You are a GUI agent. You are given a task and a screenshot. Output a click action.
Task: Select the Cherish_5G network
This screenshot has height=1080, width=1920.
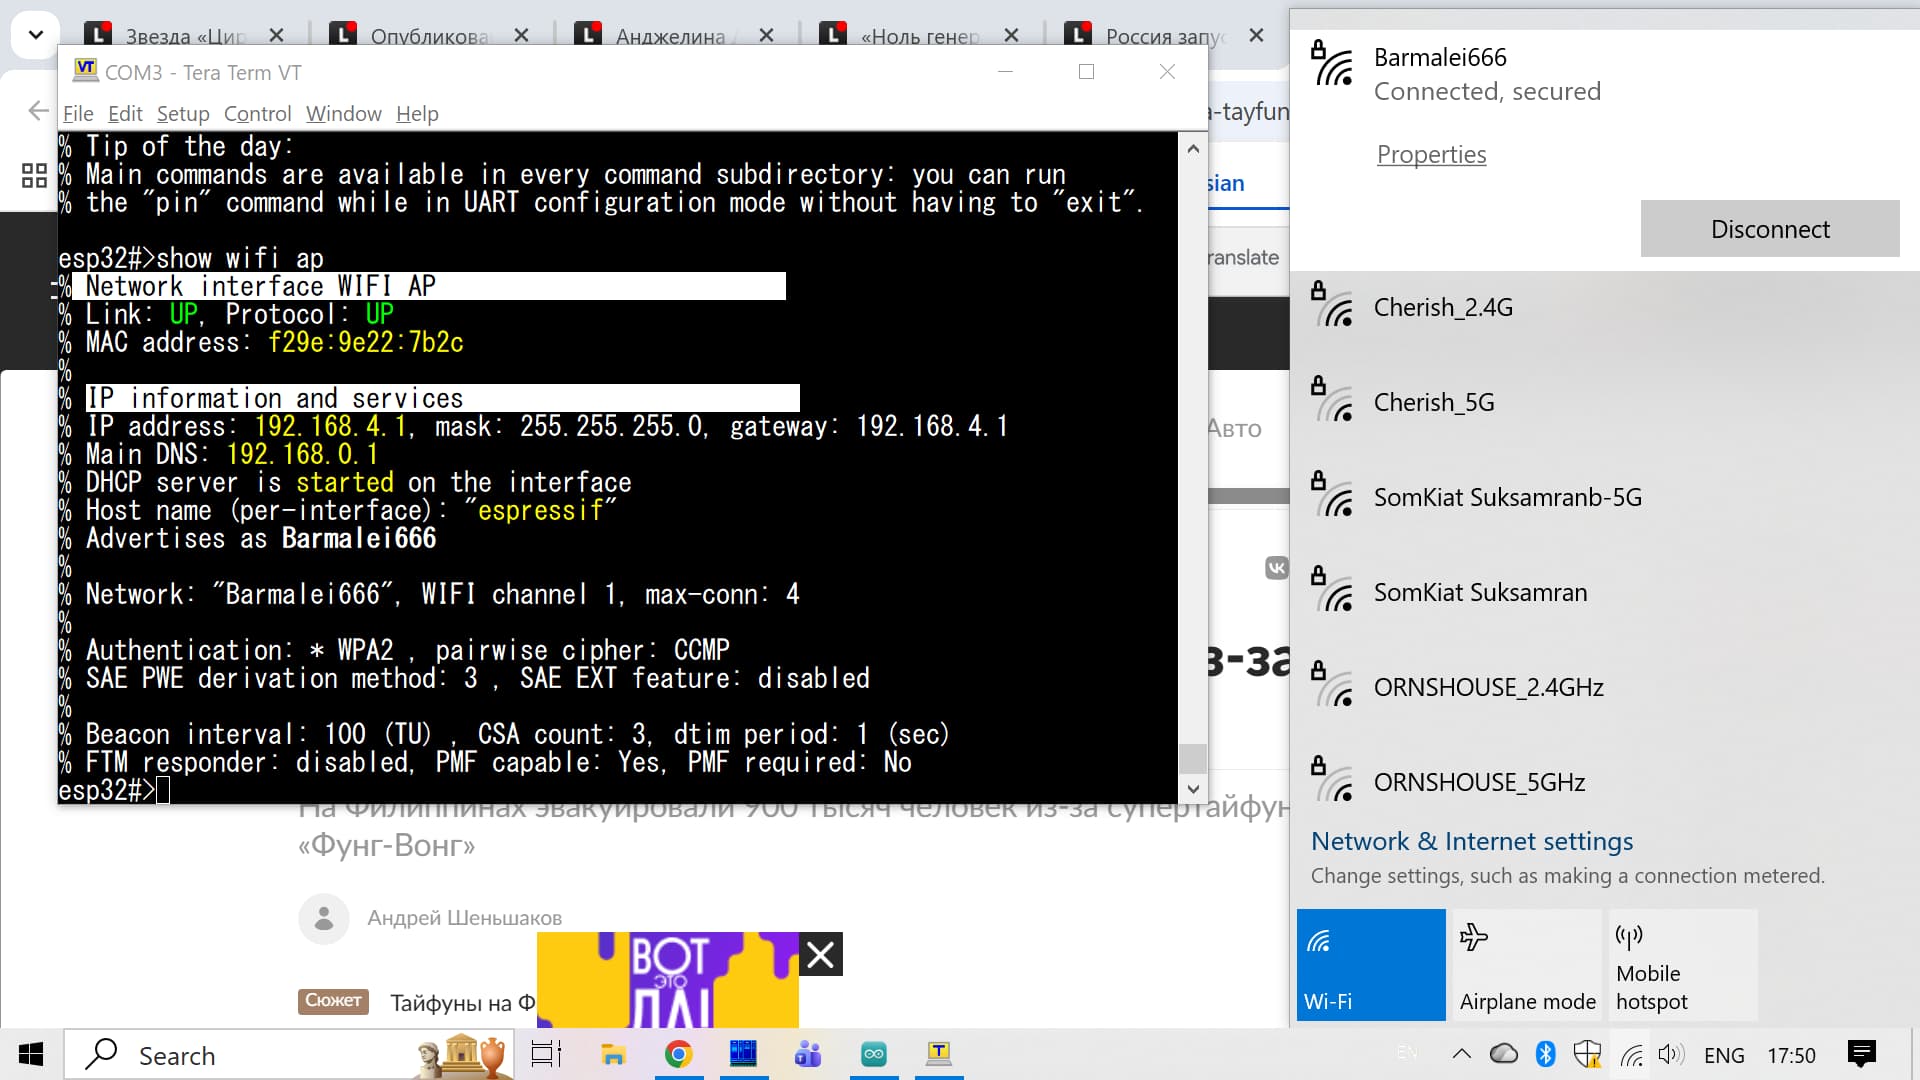1433,402
